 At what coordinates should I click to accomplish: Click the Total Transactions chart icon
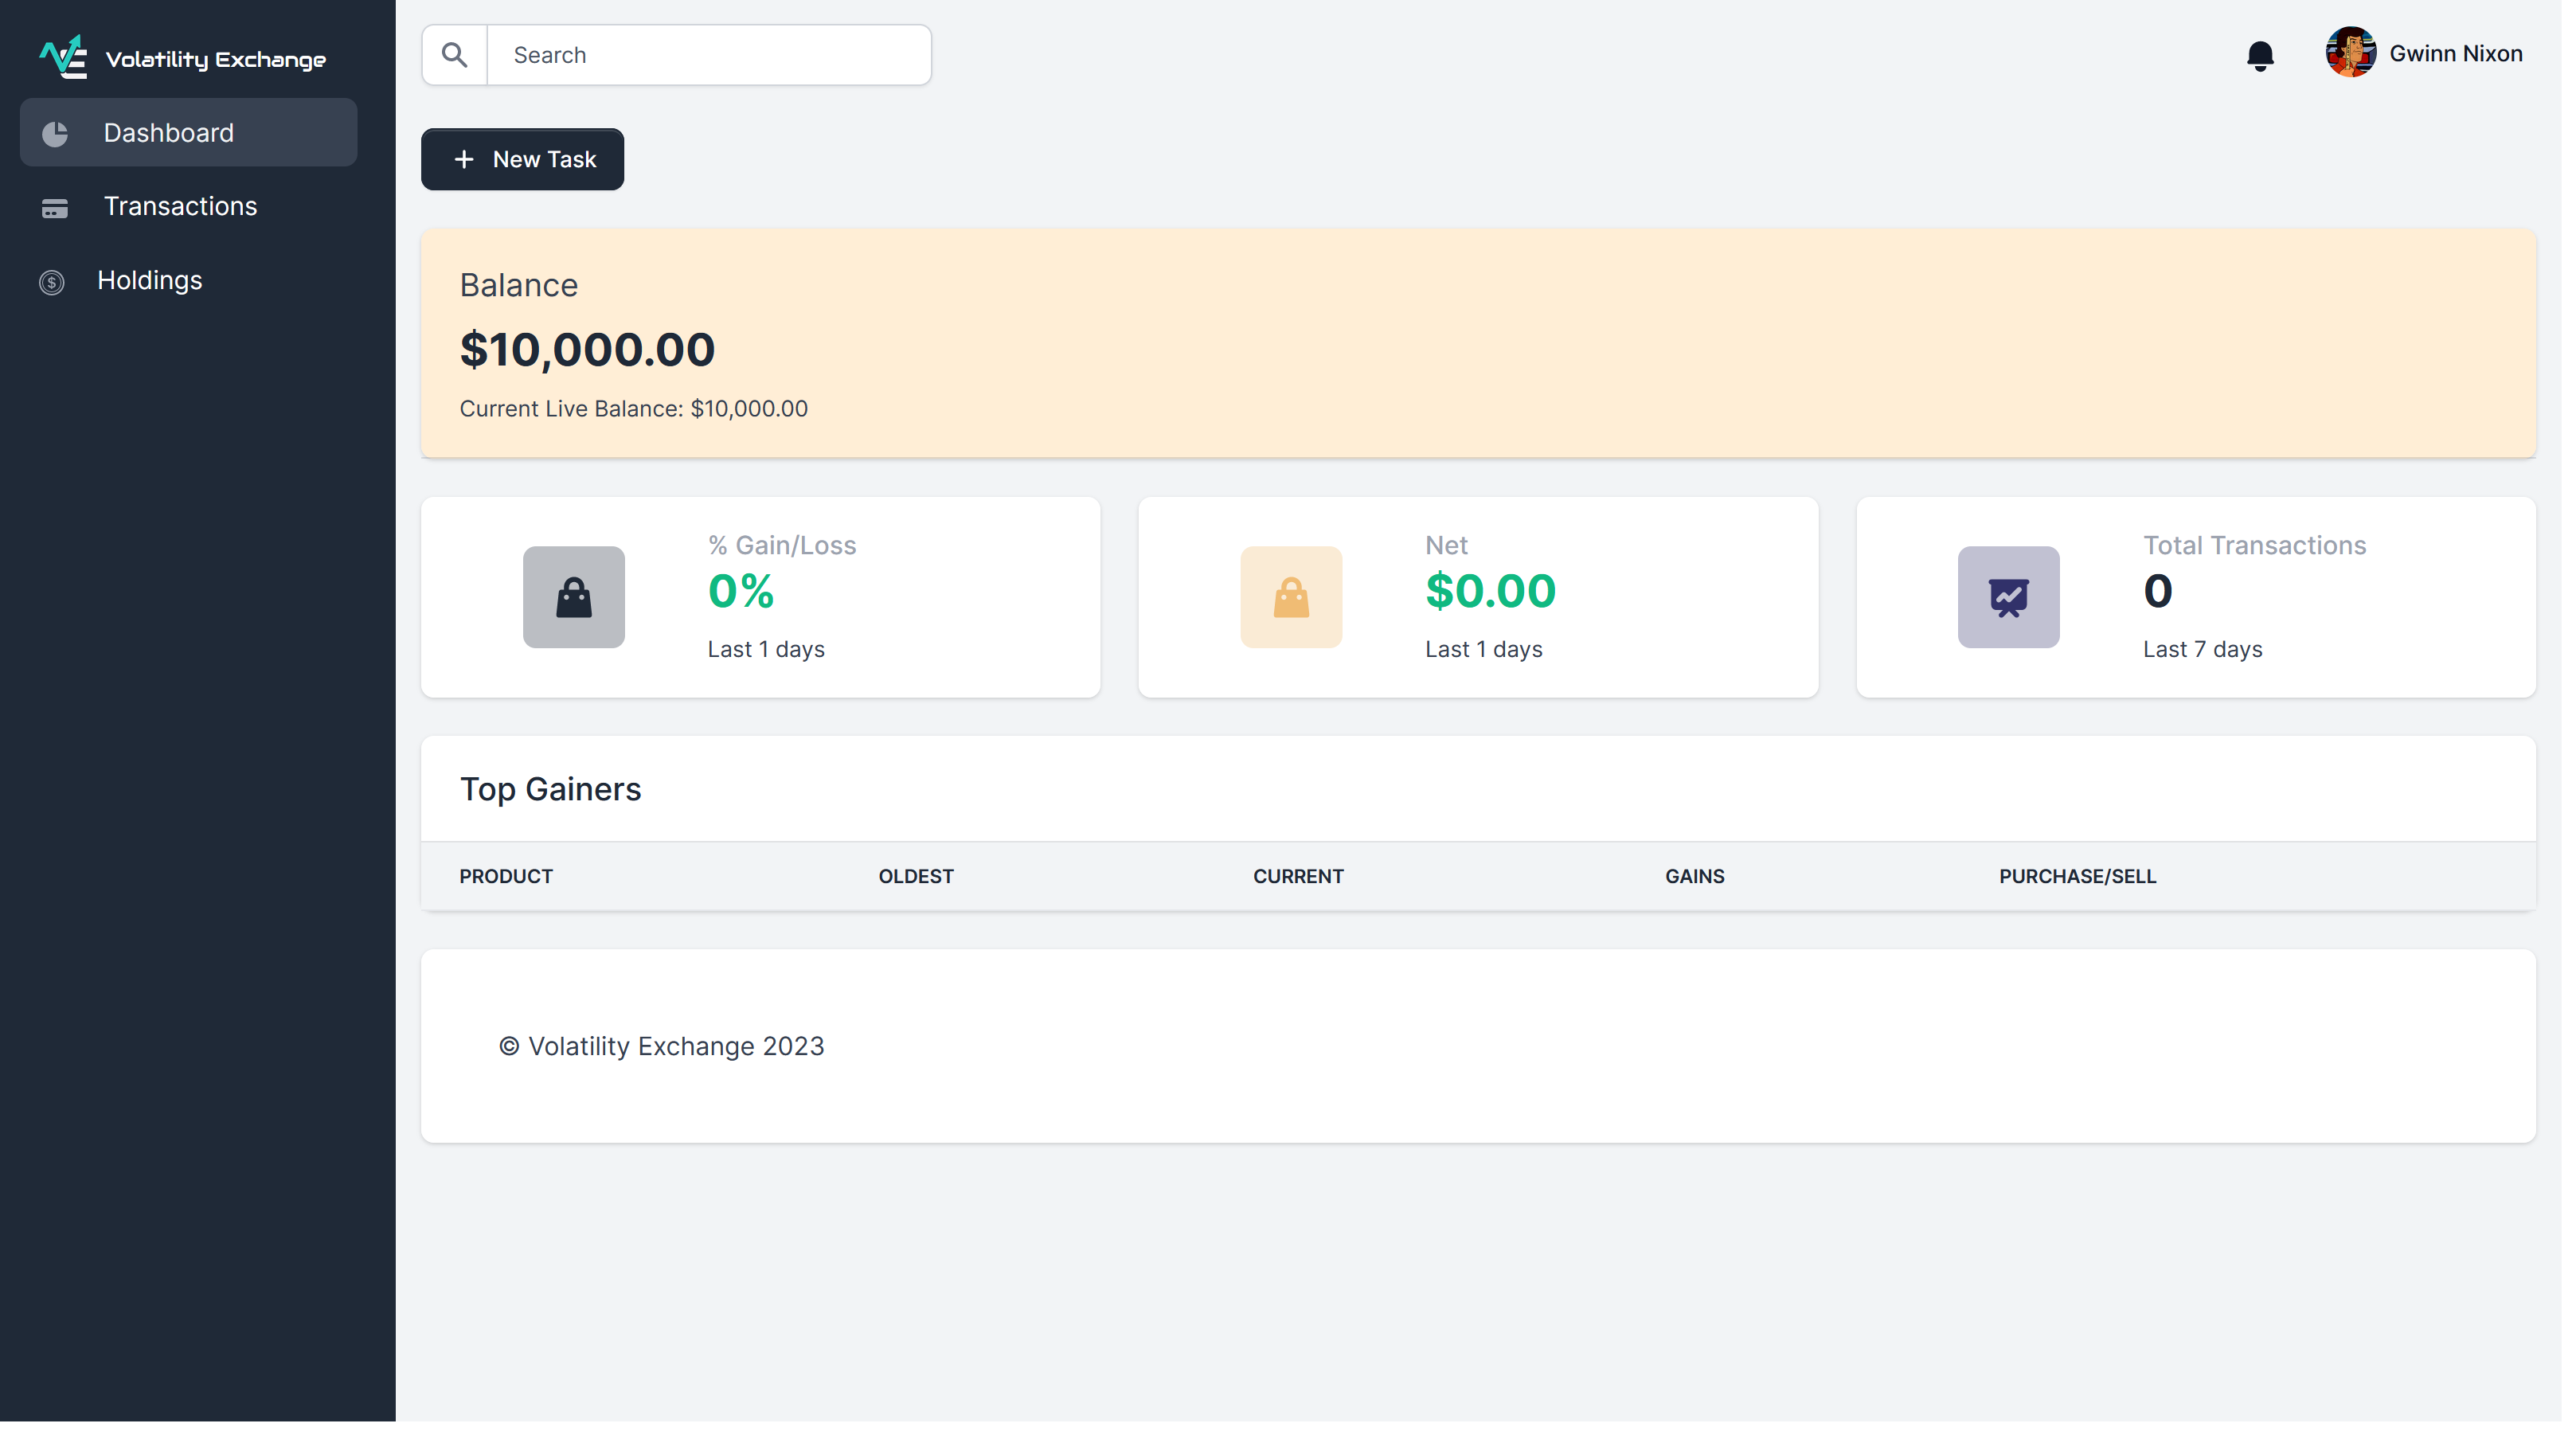[x=2019, y=600]
